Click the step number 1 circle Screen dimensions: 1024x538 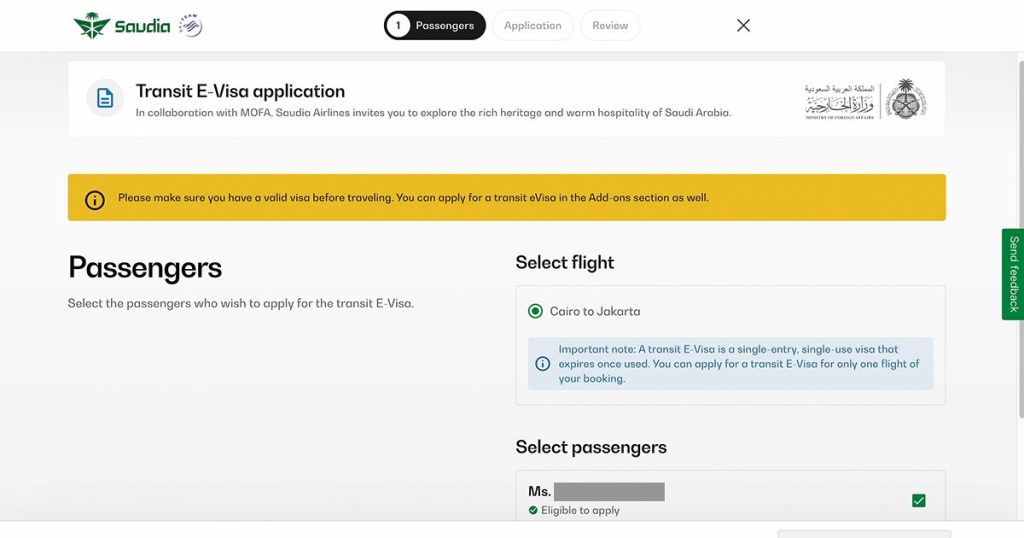pos(398,26)
